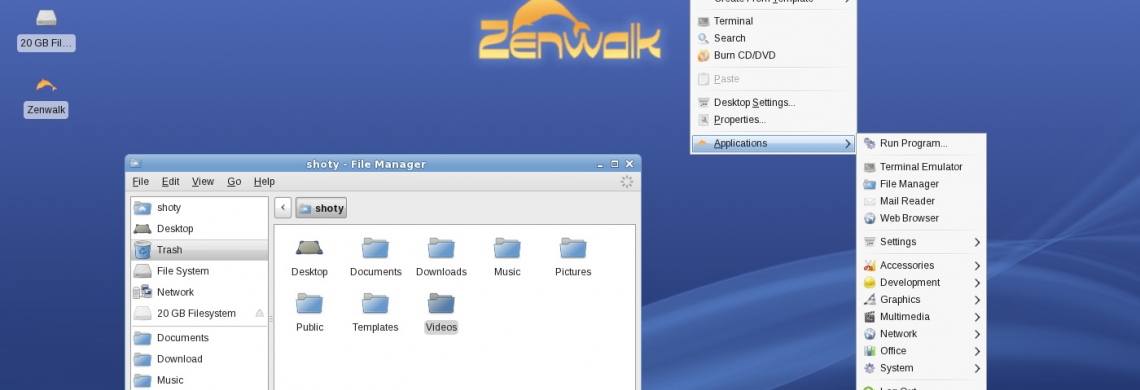Click the Burn CD/DVD disc icon

703,55
